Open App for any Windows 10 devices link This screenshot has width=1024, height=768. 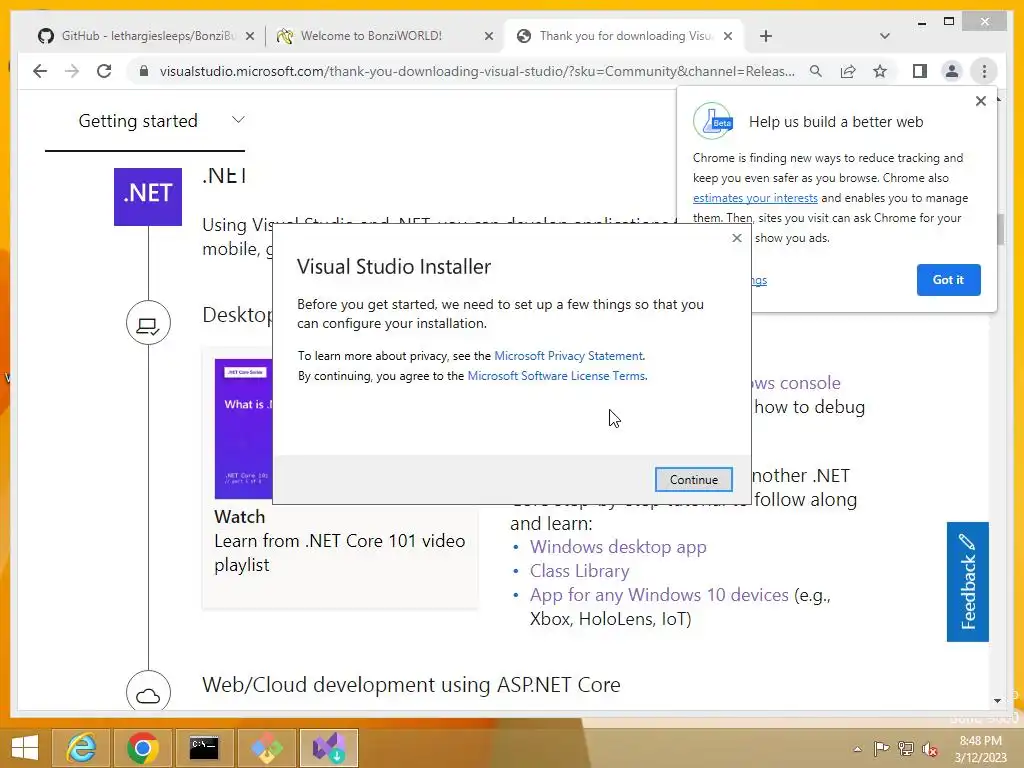tap(659, 595)
